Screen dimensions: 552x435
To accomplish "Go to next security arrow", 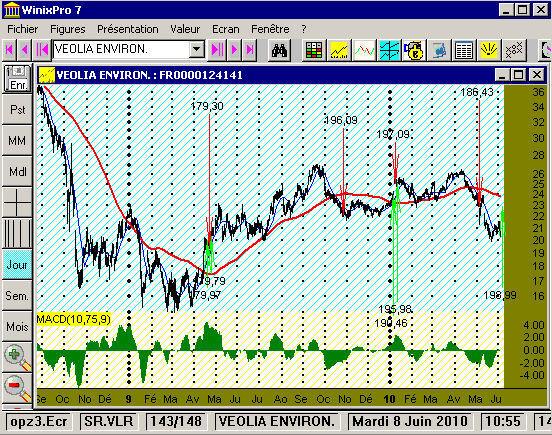I will [234, 50].
